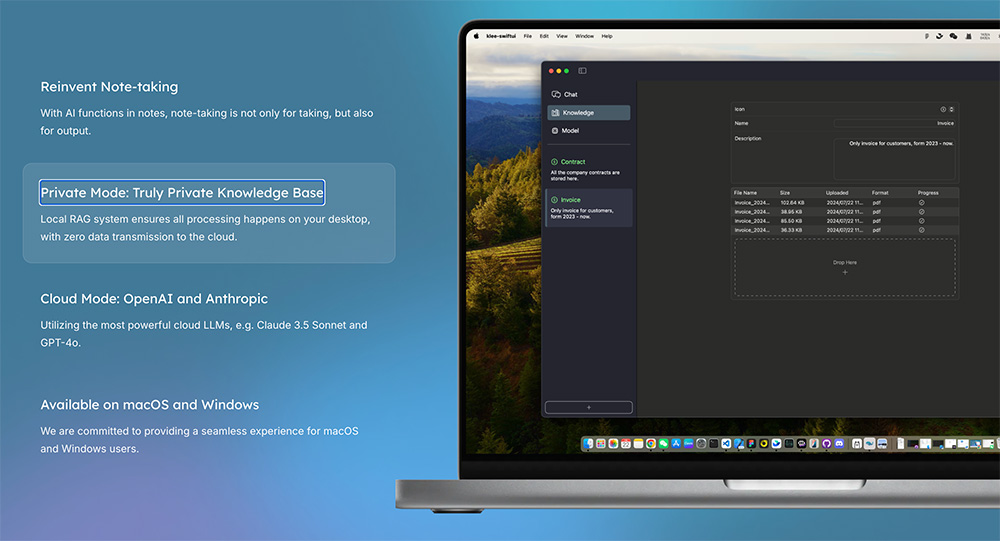Click the progress checkmark of first invoice
This screenshot has height=541, width=1000.
point(921,203)
